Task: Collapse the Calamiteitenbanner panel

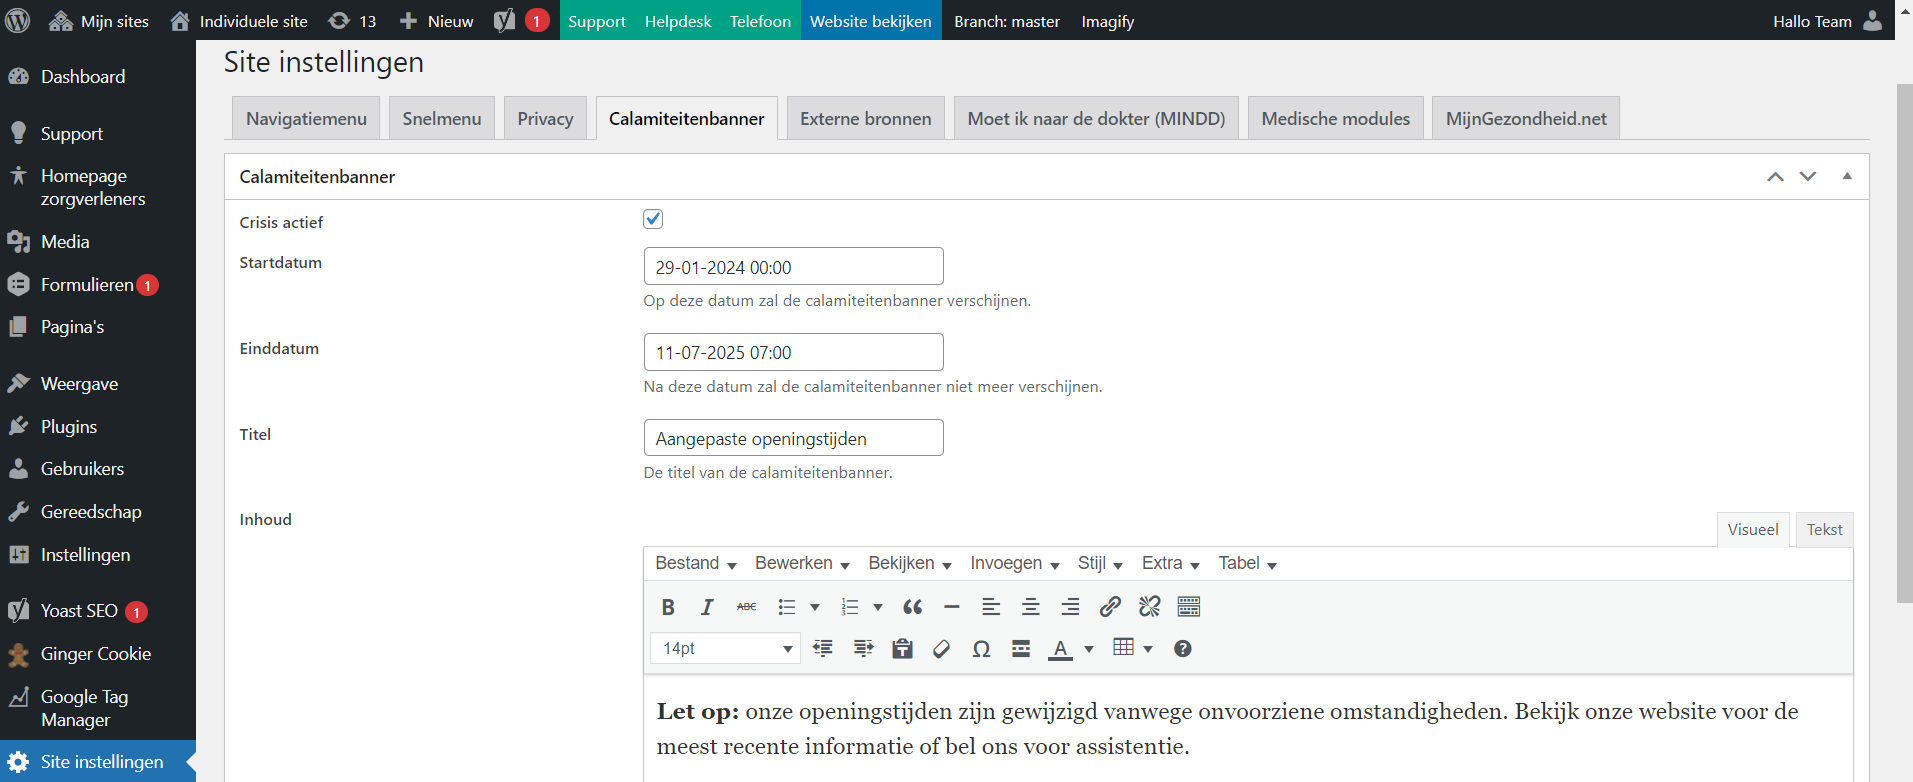Action: coord(1847,176)
